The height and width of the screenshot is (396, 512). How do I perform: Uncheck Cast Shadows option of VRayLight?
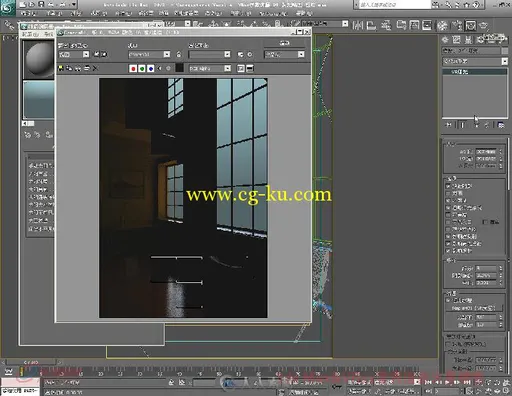point(448,186)
